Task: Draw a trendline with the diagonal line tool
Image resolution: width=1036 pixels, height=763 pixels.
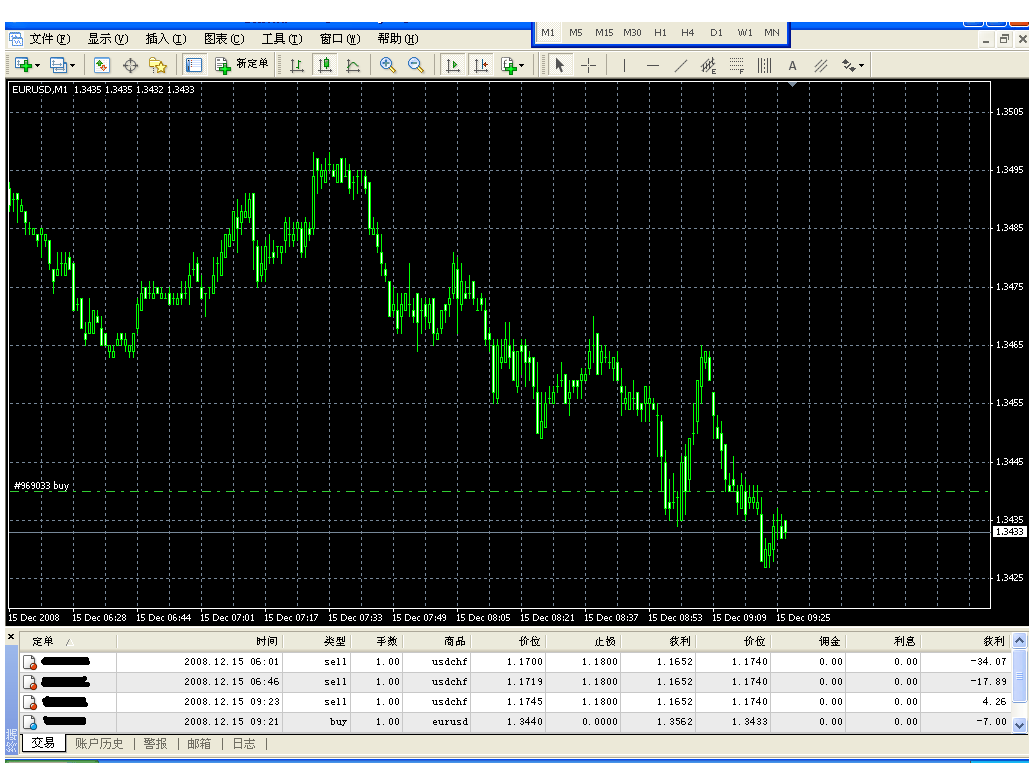Action: (681, 65)
